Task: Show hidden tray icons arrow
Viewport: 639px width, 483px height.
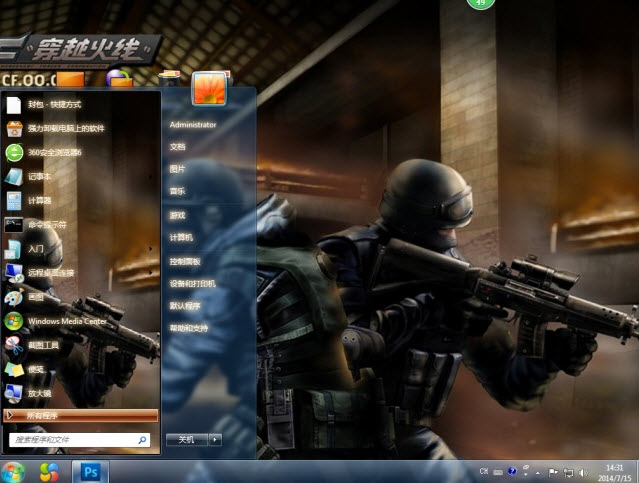Action: [538, 473]
